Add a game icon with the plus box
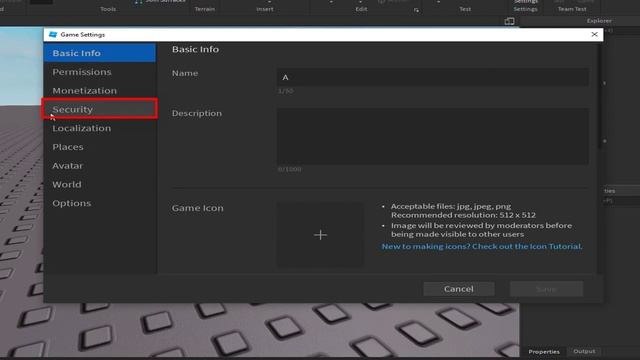 tap(320, 235)
